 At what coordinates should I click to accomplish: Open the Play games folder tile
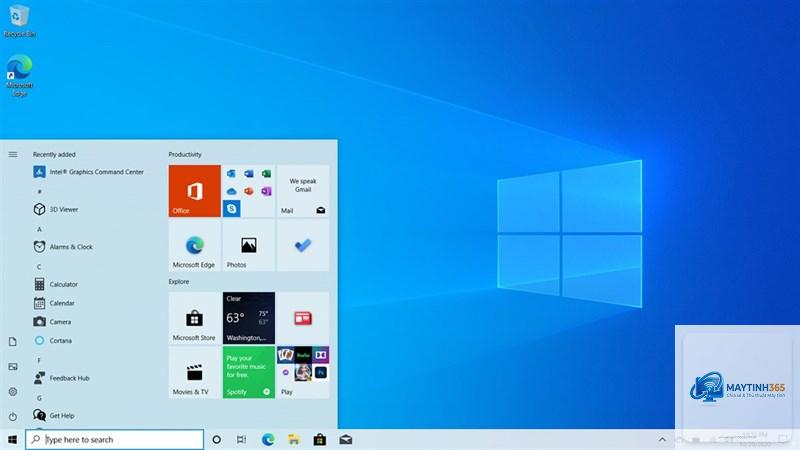coord(303,372)
